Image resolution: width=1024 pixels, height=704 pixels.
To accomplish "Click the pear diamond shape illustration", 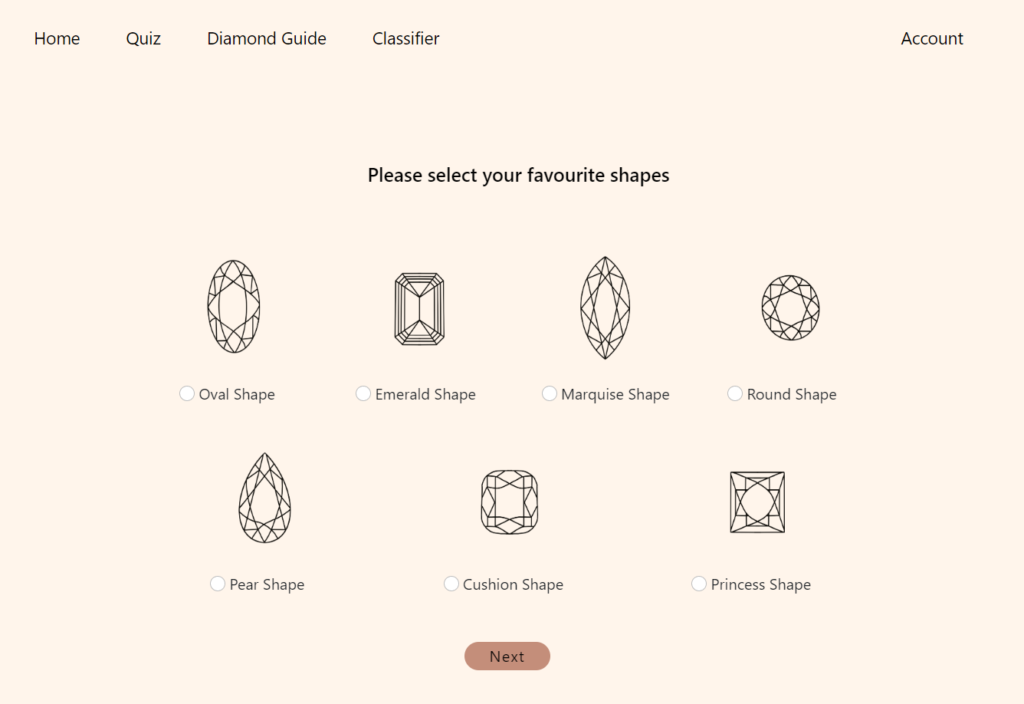I will click(264, 498).
